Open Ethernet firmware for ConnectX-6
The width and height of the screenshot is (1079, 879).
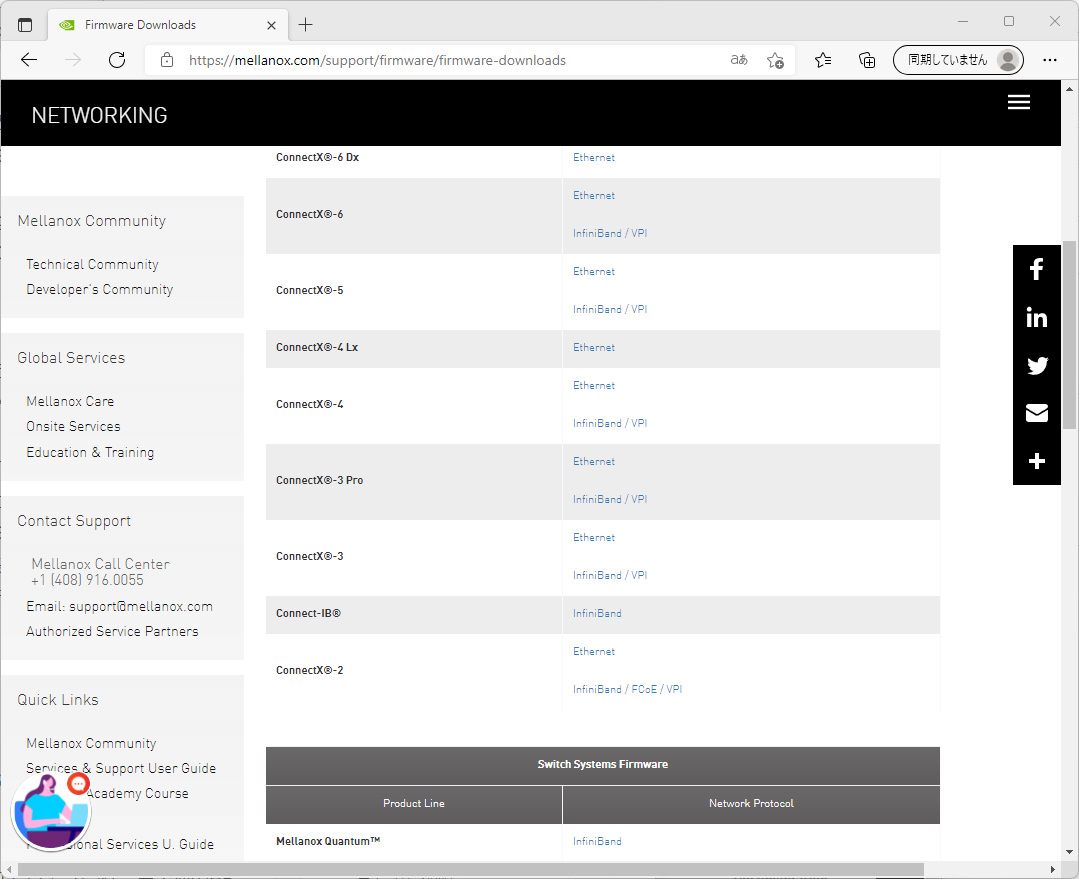click(594, 195)
